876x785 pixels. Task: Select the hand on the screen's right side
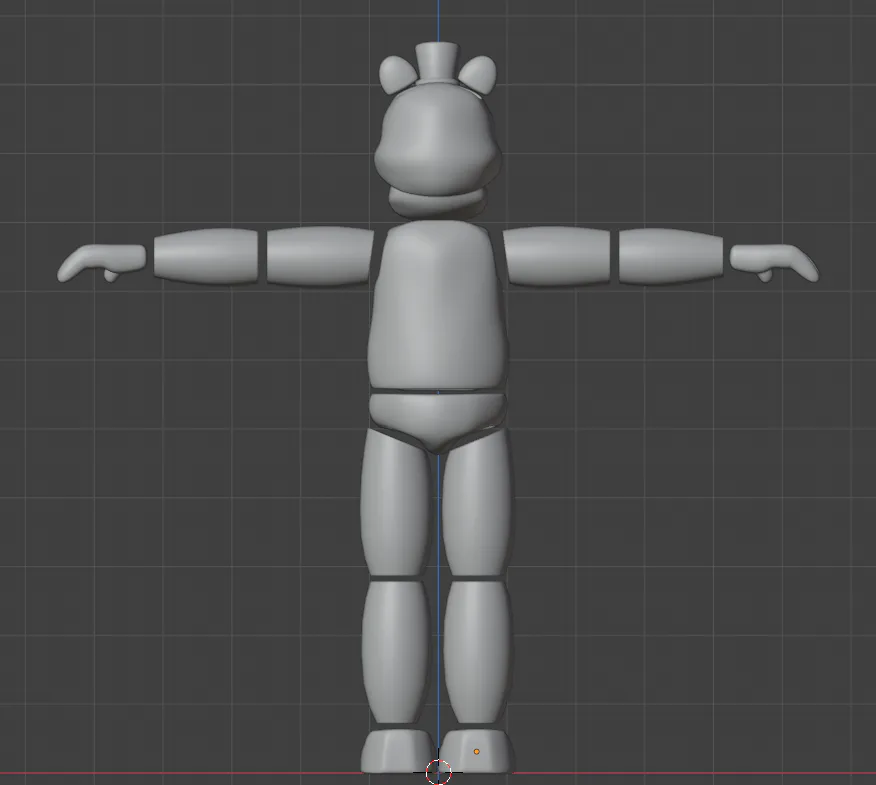(774, 263)
